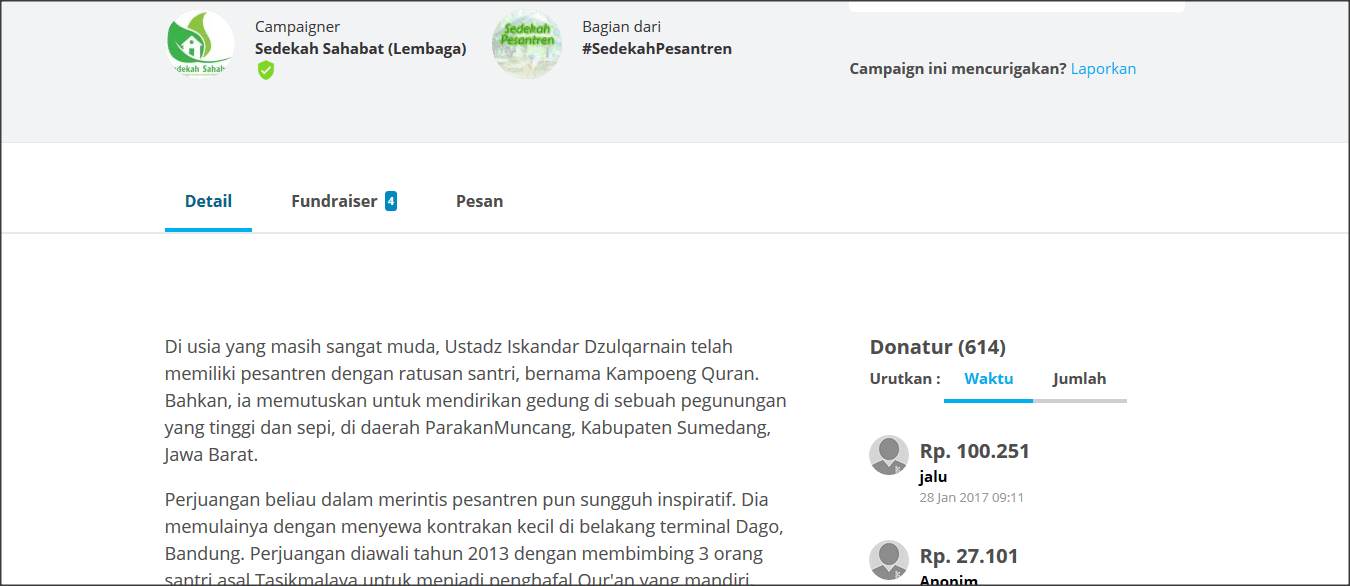Click the Fundraiser count badge showing 4
This screenshot has height=586, width=1350.
(391, 201)
